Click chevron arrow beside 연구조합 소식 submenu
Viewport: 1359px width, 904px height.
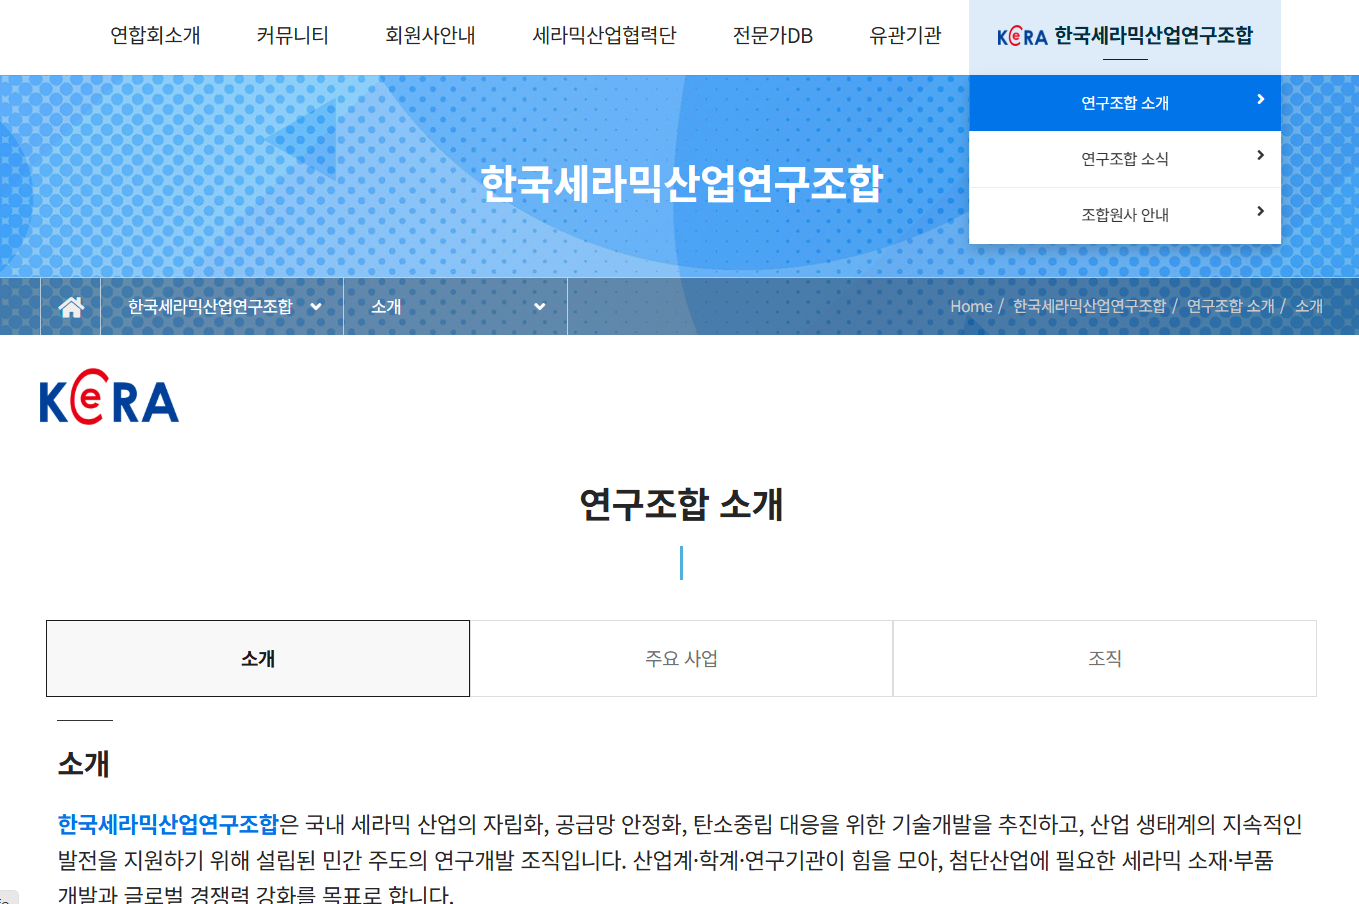[x=1260, y=156]
